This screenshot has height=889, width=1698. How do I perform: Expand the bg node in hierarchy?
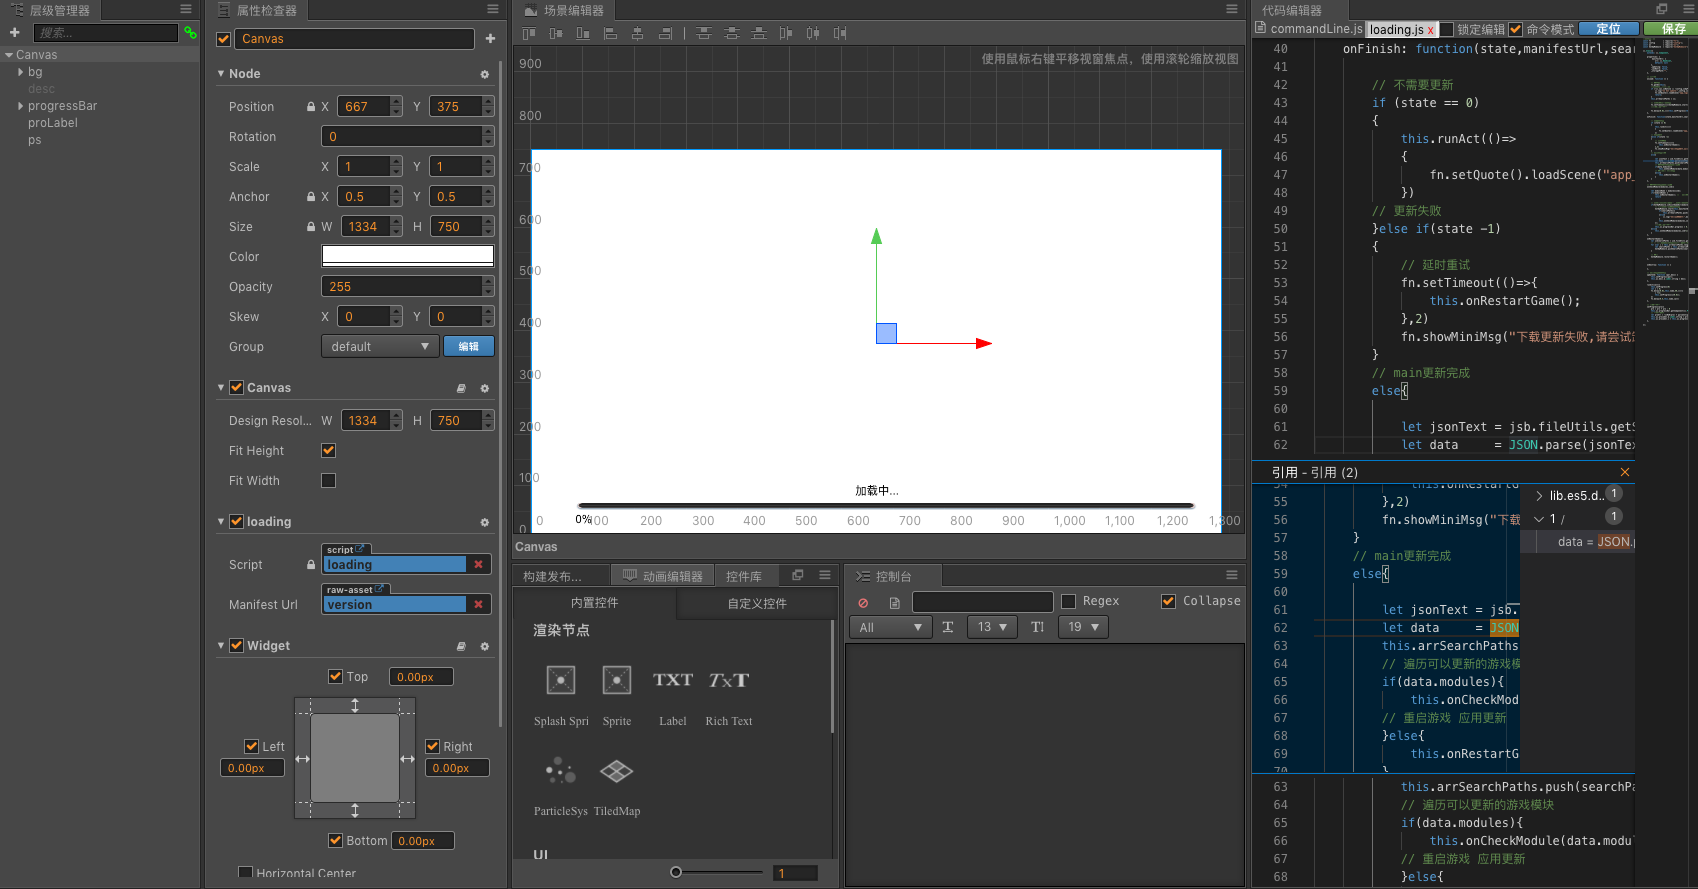click(x=21, y=72)
